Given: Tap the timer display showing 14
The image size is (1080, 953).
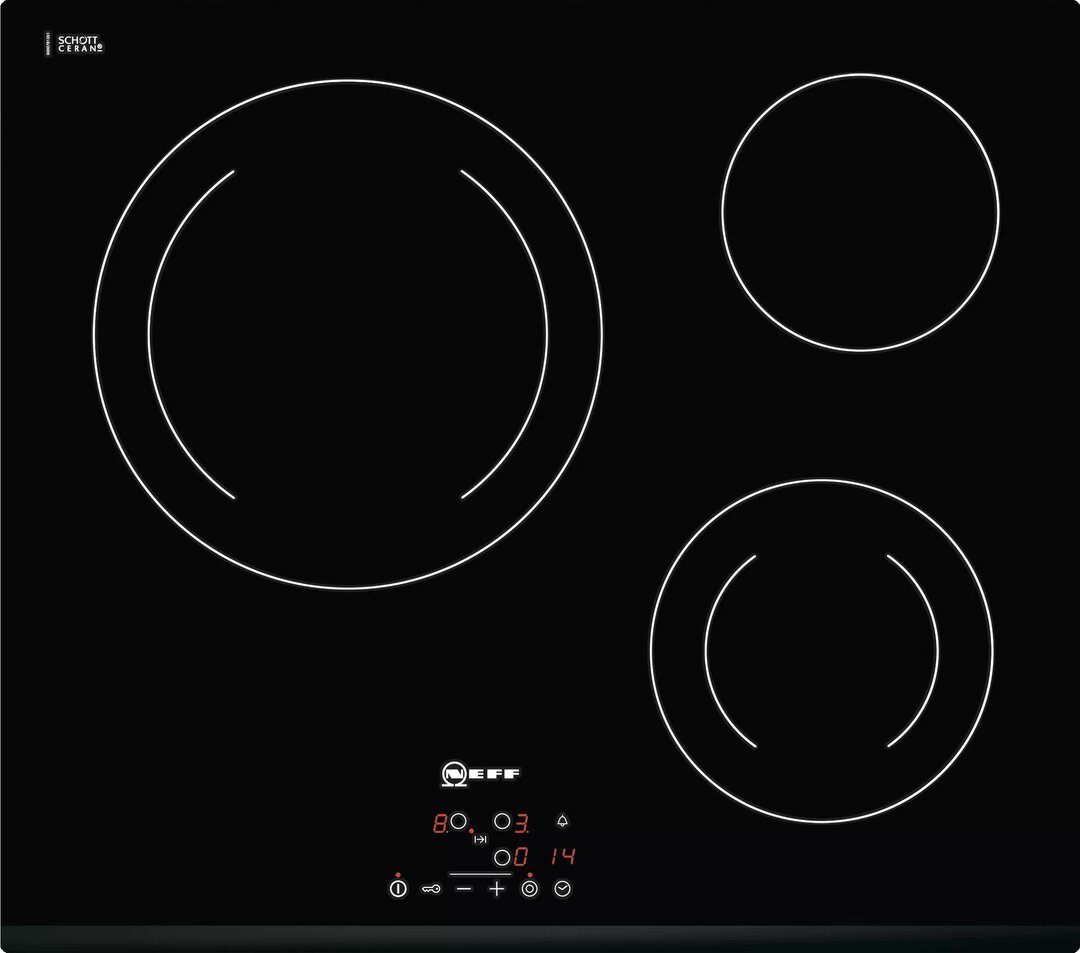Looking at the screenshot, I should 562,857.
